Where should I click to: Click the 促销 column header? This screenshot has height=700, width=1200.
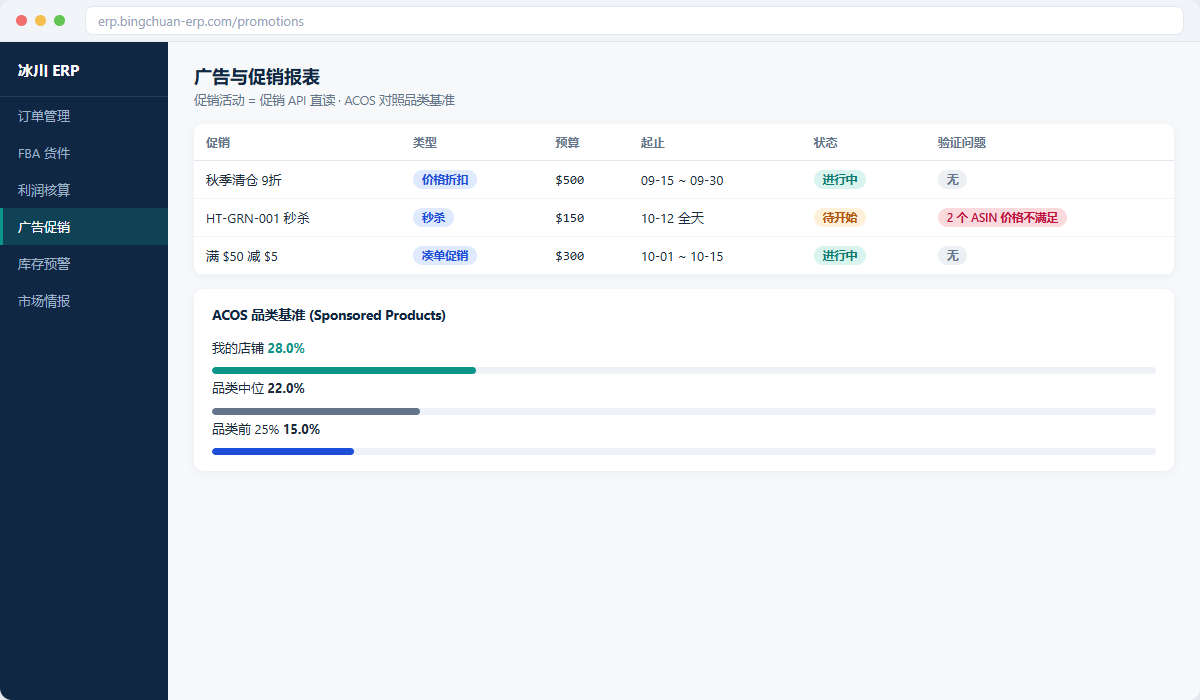tap(218, 143)
